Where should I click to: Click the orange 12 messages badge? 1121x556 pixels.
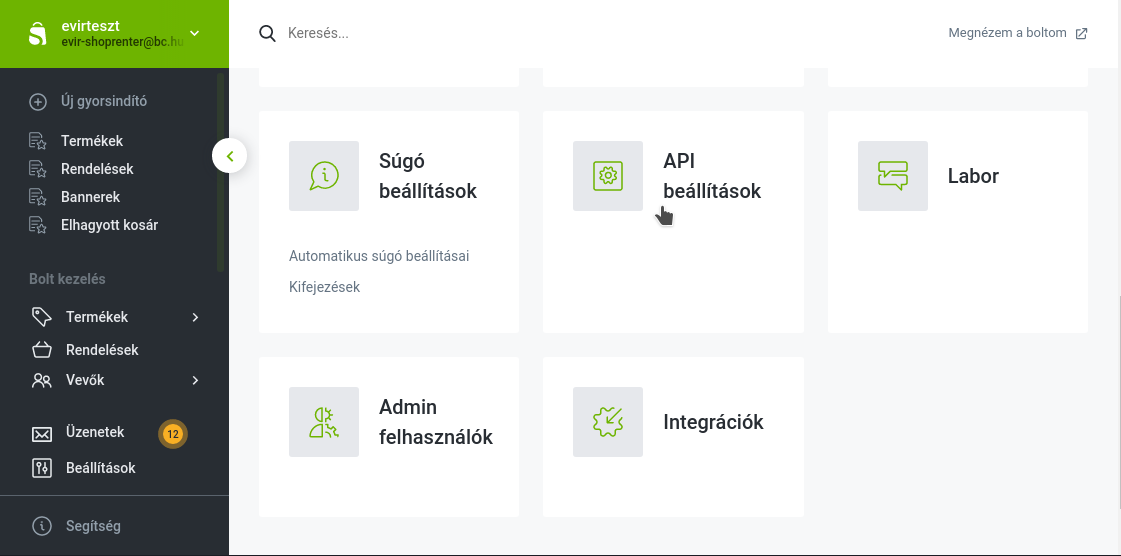coord(172,434)
